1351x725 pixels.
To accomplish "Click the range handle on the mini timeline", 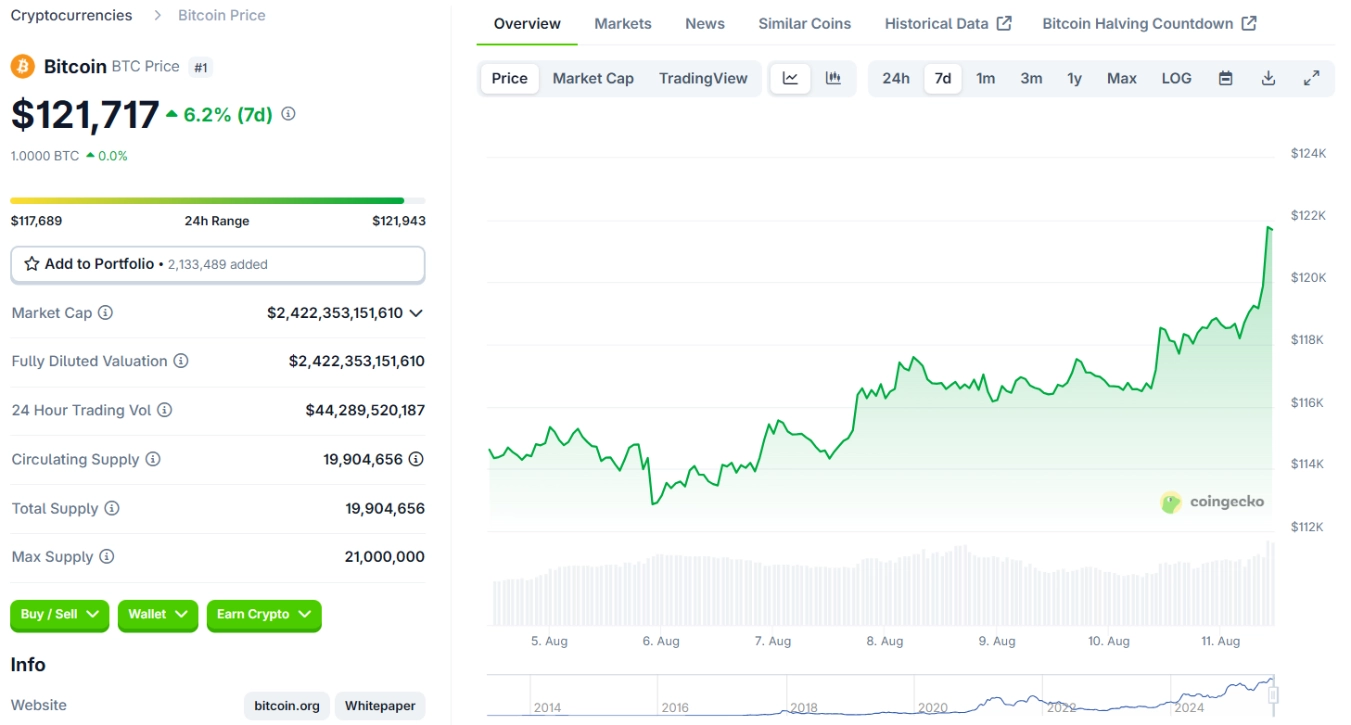I will click(1273, 695).
